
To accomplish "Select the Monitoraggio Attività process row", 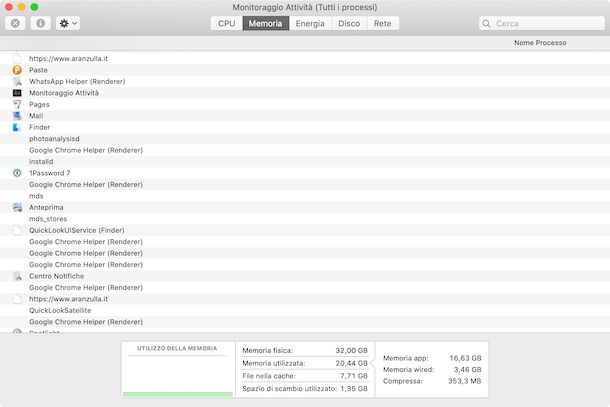I will click(305, 93).
